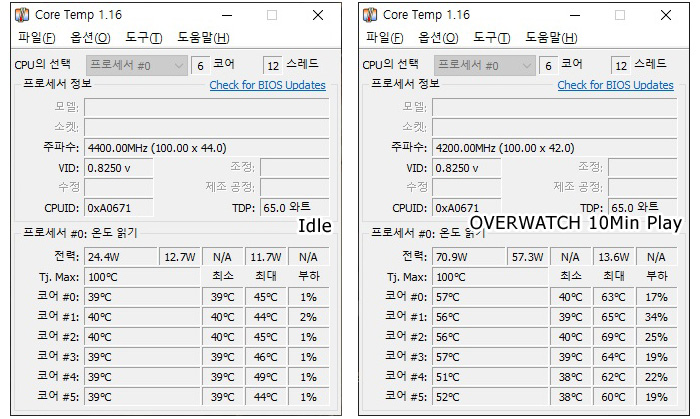Expand 프로세서 #0 dropdown in left window
This screenshot has height=419, width=700.
[137, 66]
